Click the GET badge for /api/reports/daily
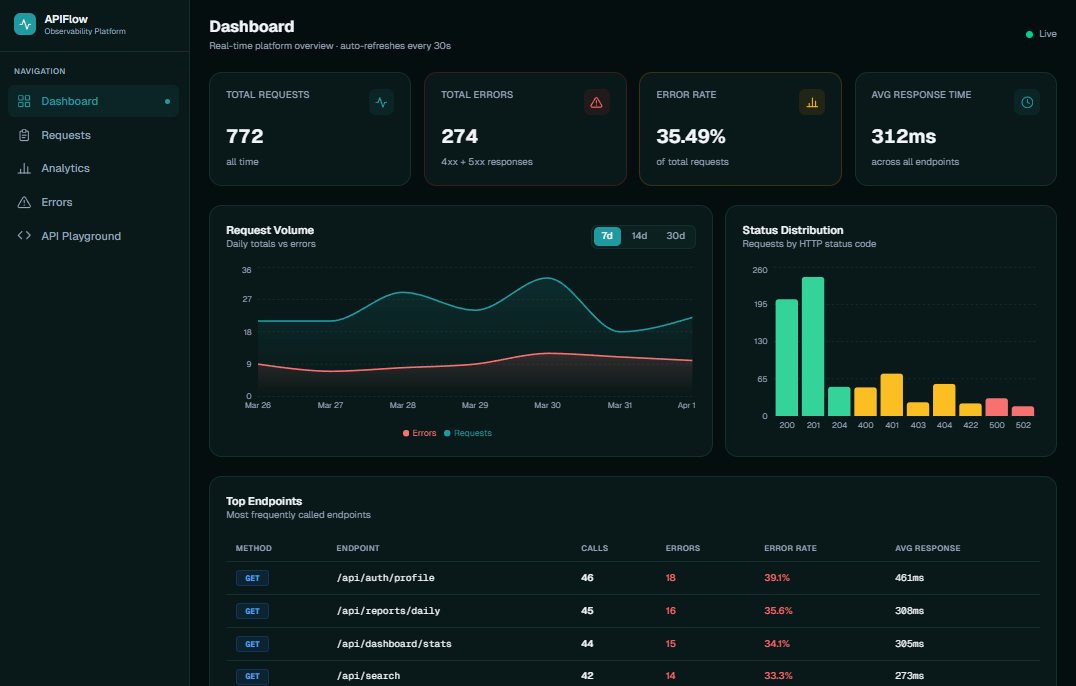The image size is (1076, 686). point(253,611)
